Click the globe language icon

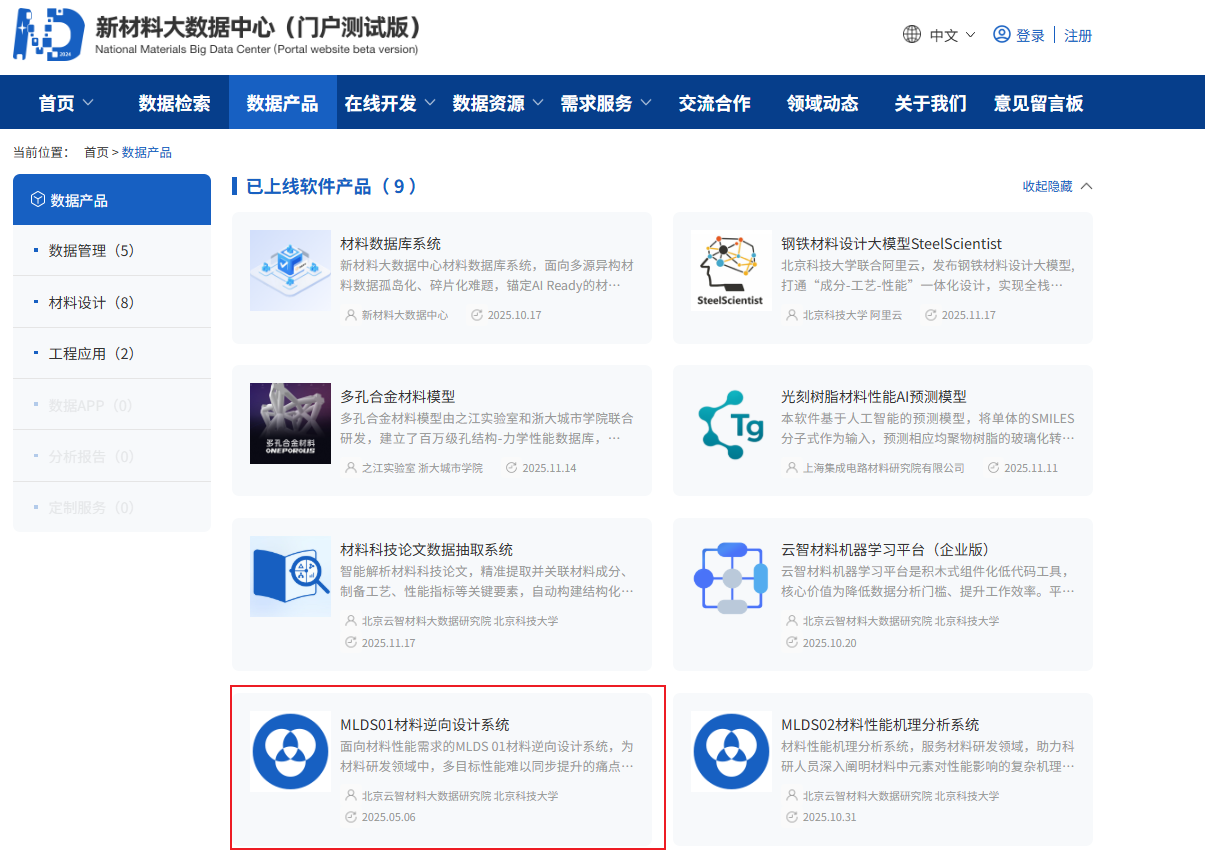click(x=912, y=35)
